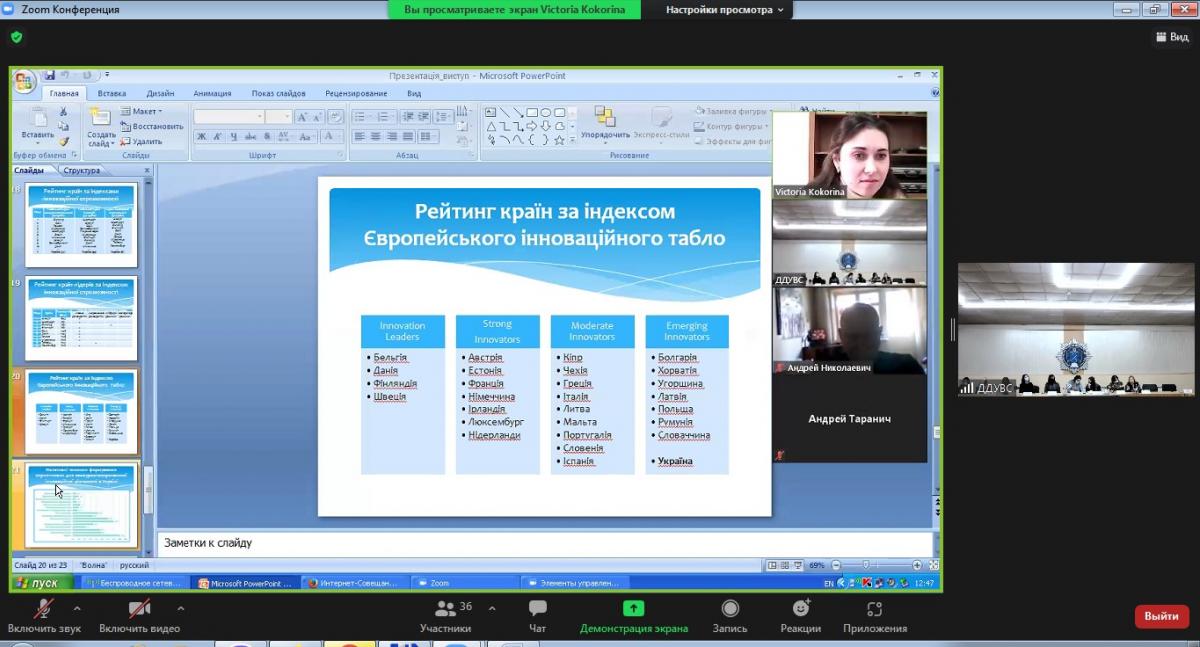The image size is (1200, 647).
Task: Open the Apps icon in Zoom toolbar
Action: tap(874, 609)
